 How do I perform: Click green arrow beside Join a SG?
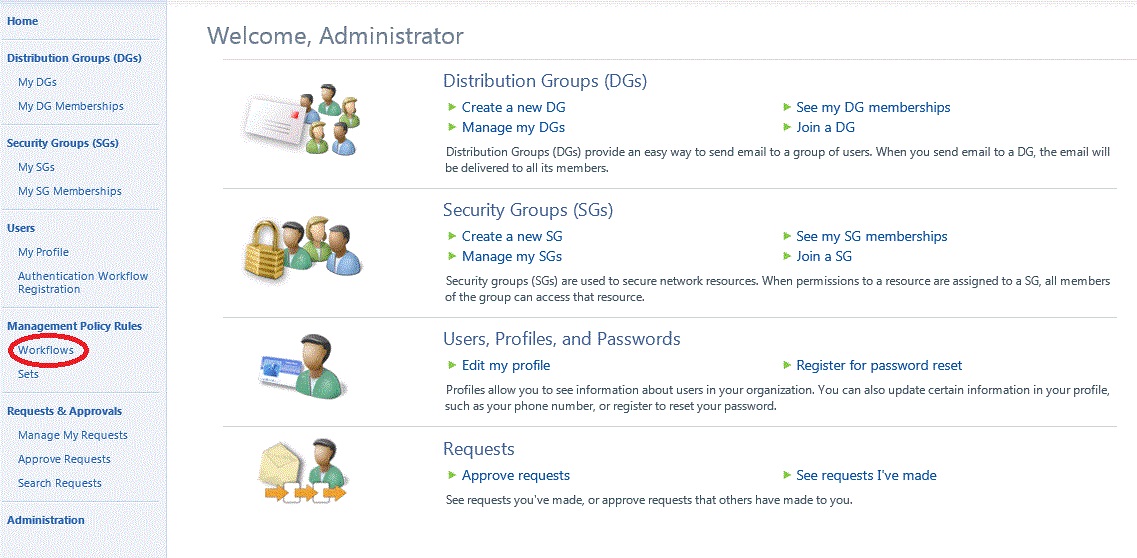[x=786, y=256]
